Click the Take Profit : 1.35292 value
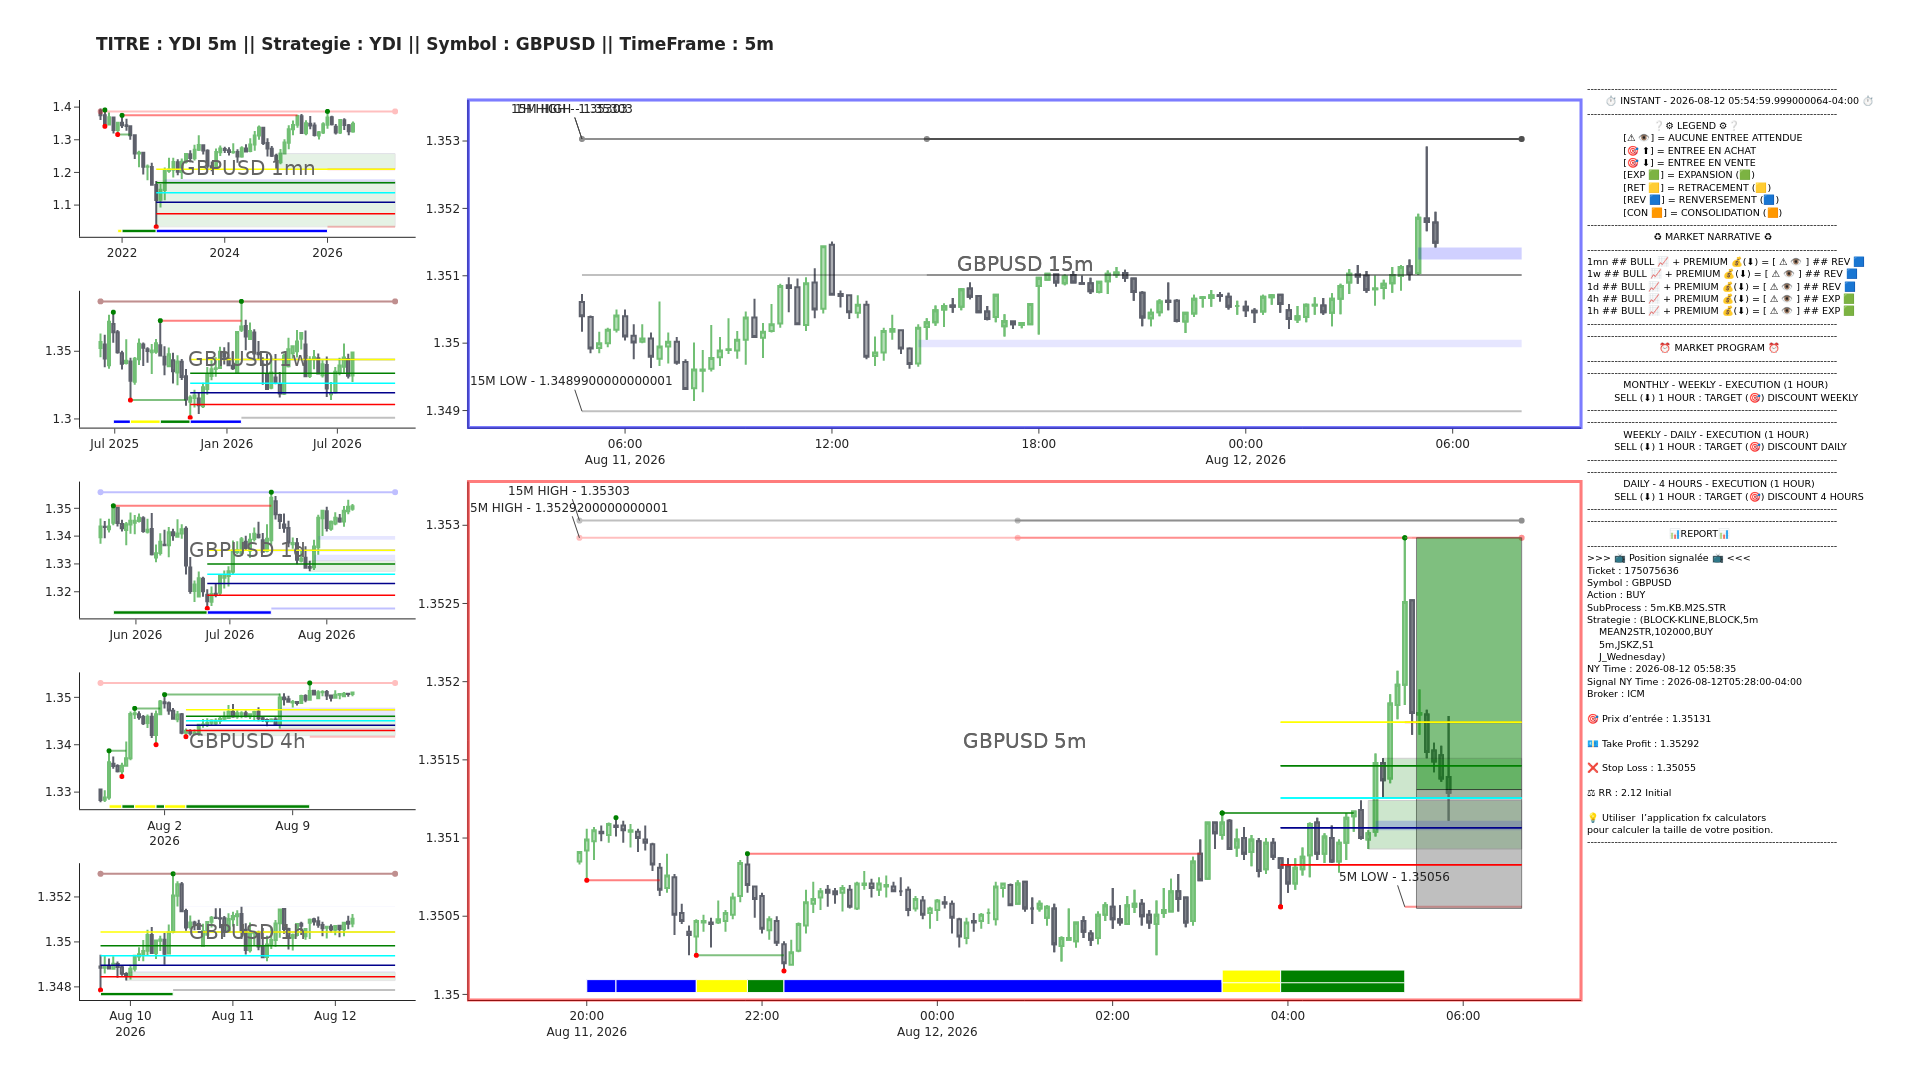The height and width of the screenshot is (1080, 1920). (1650, 744)
